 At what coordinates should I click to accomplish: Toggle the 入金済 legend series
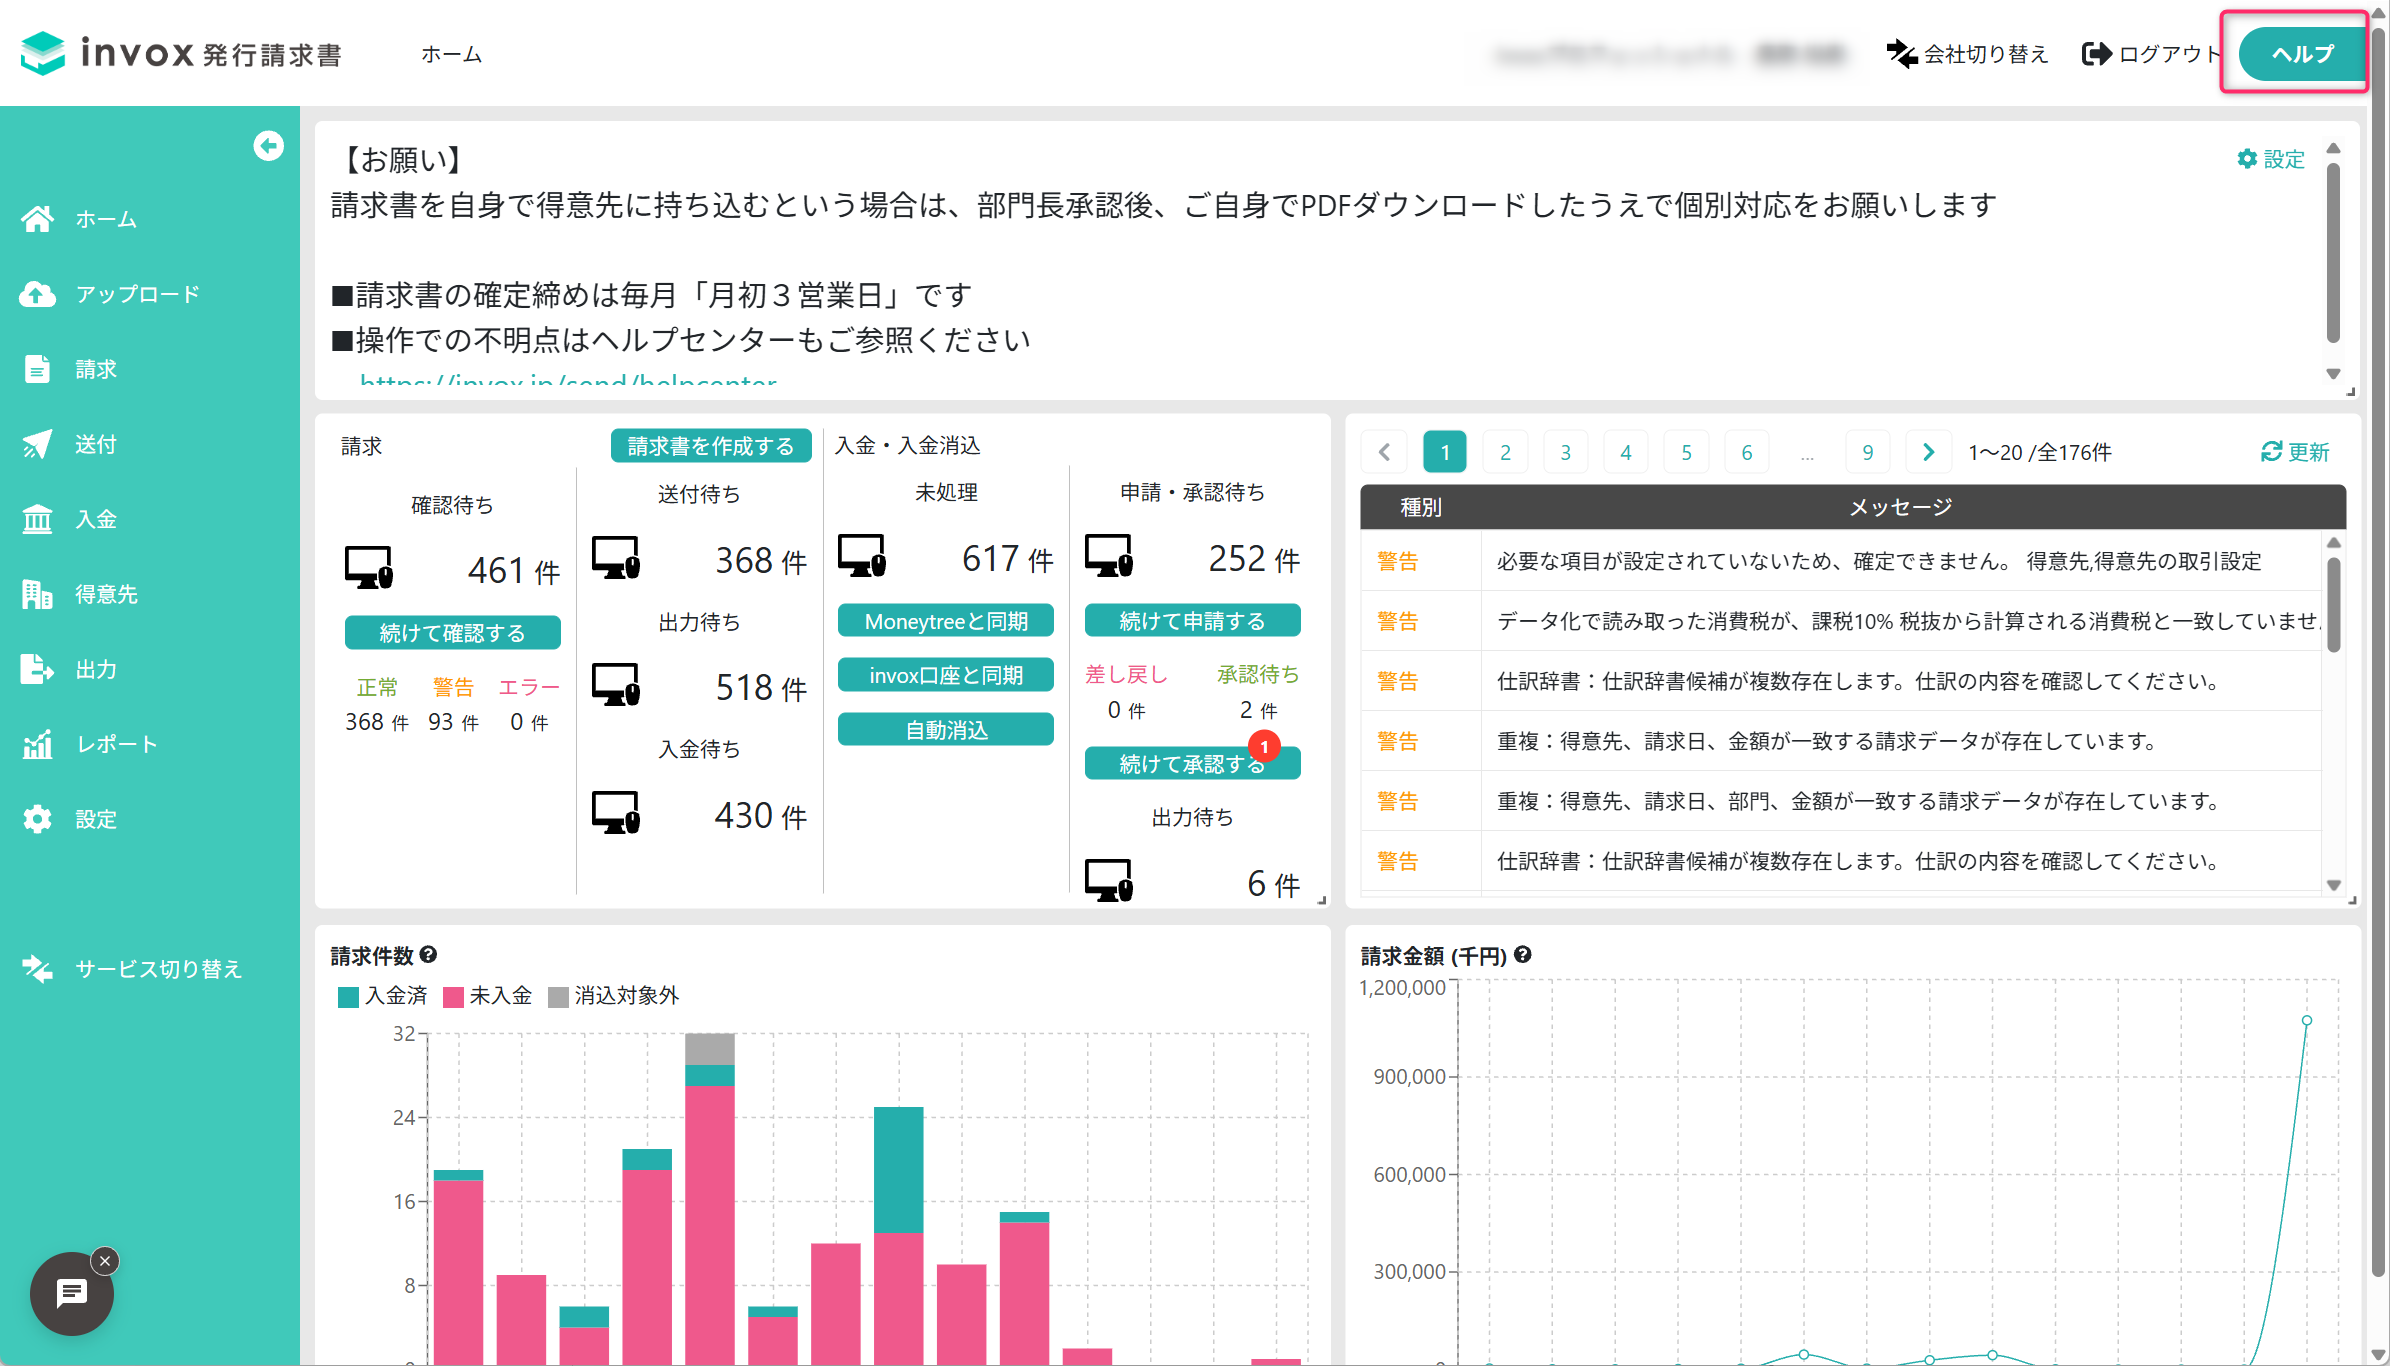point(383,996)
